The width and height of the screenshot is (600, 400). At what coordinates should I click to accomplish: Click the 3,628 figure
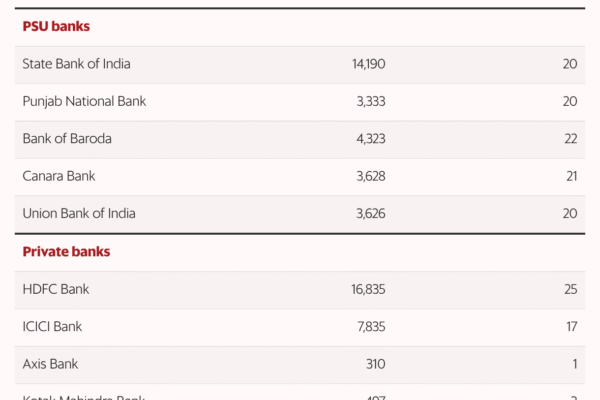pos(370,176)
